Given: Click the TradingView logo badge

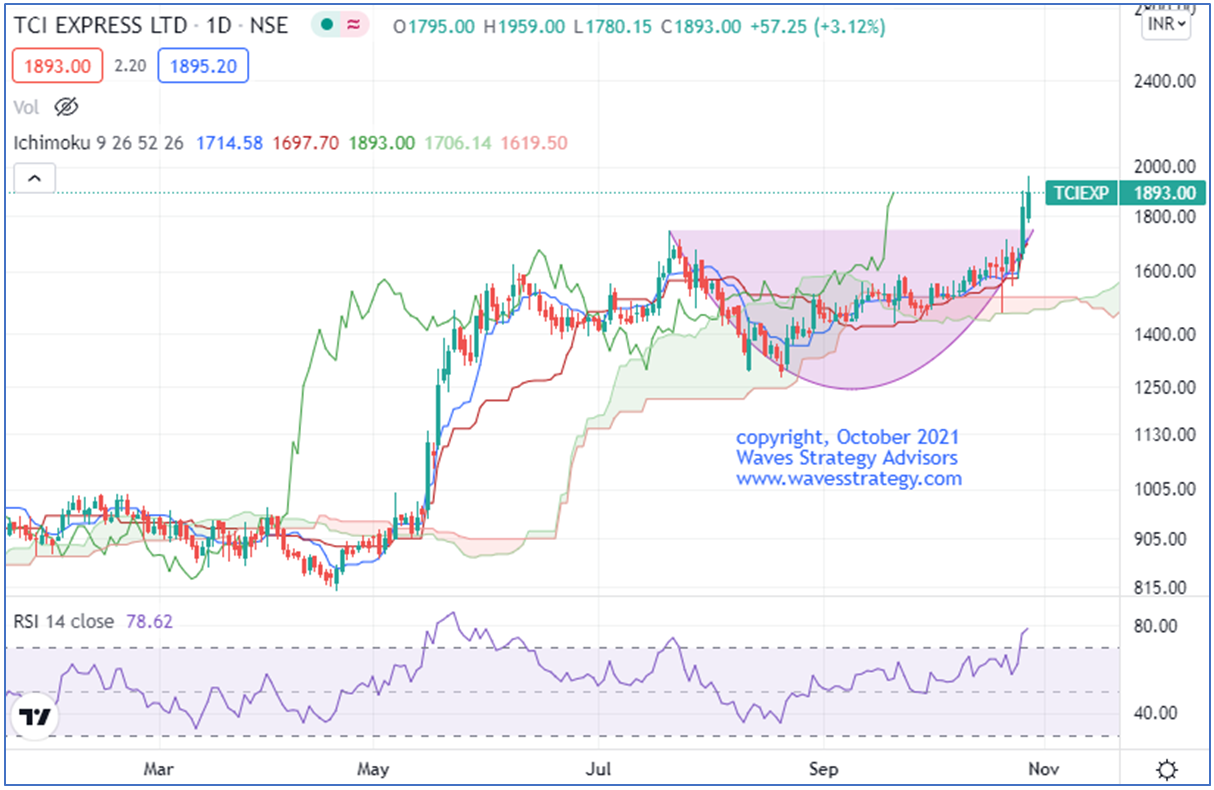Looking at the screenshot, I should (x=37, y=718).
